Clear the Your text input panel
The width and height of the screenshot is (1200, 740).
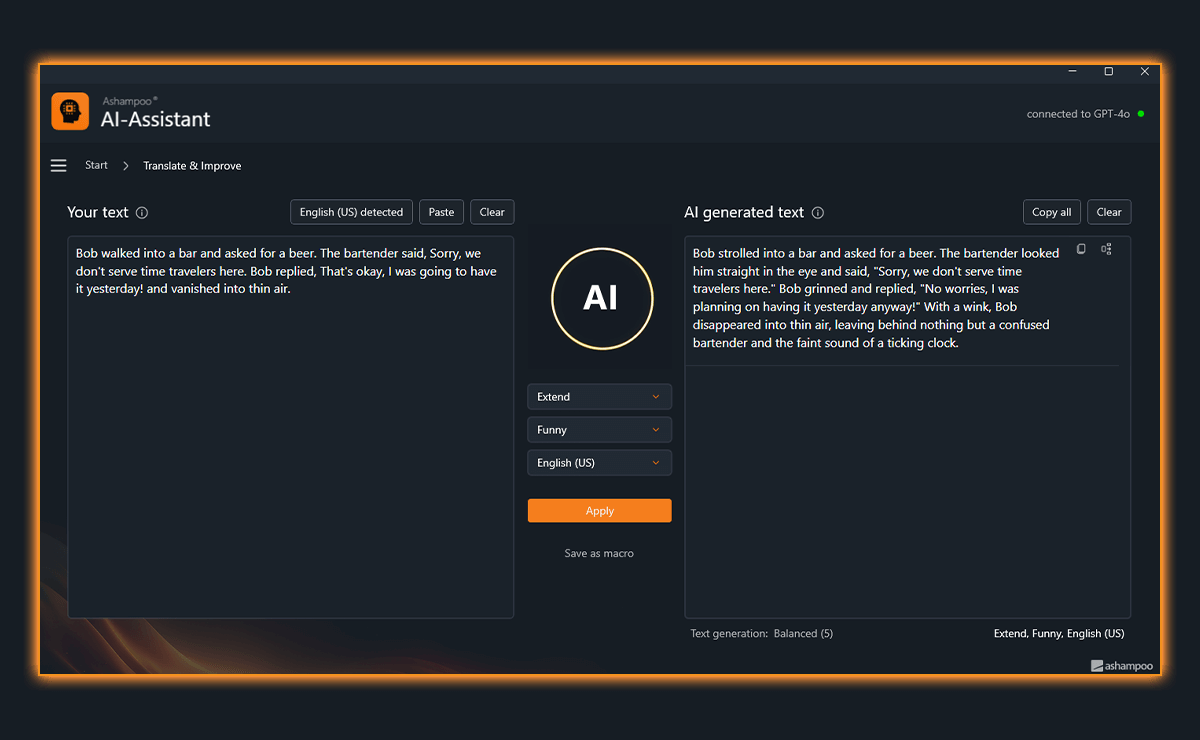pyautogui.click(x=492, y=212)
